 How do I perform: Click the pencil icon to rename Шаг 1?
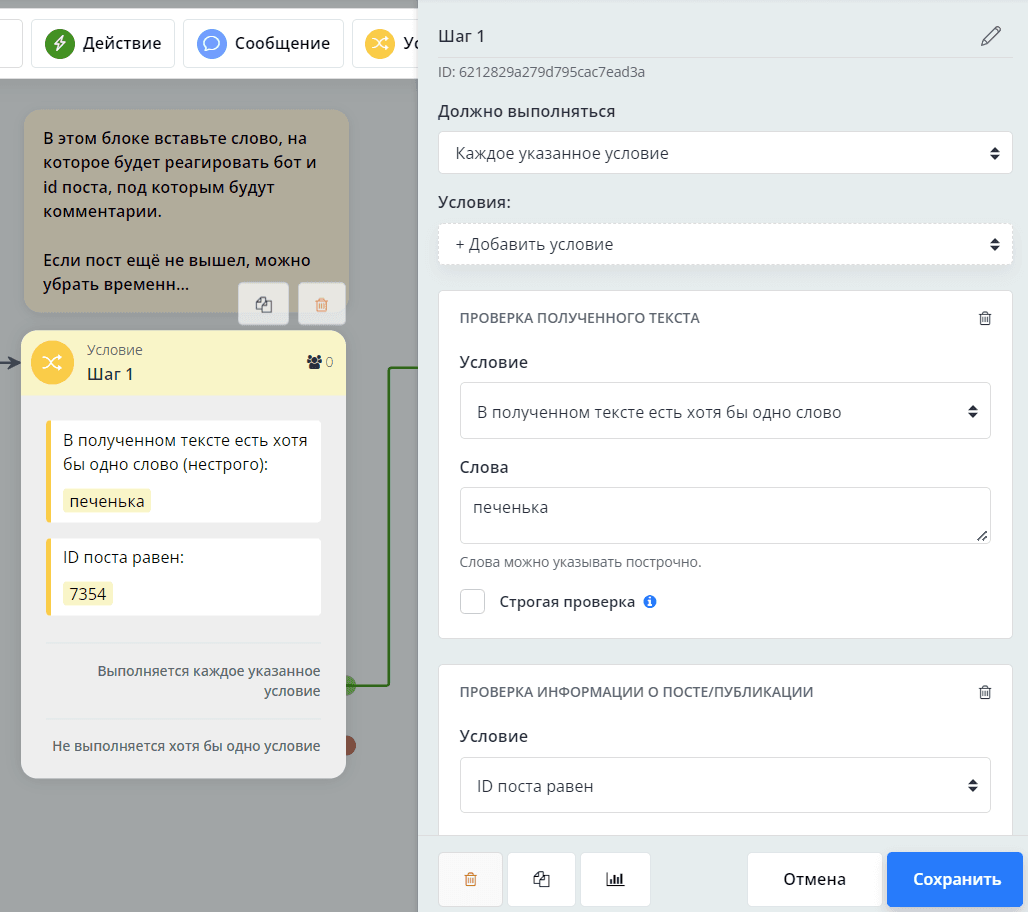point(990,37)
